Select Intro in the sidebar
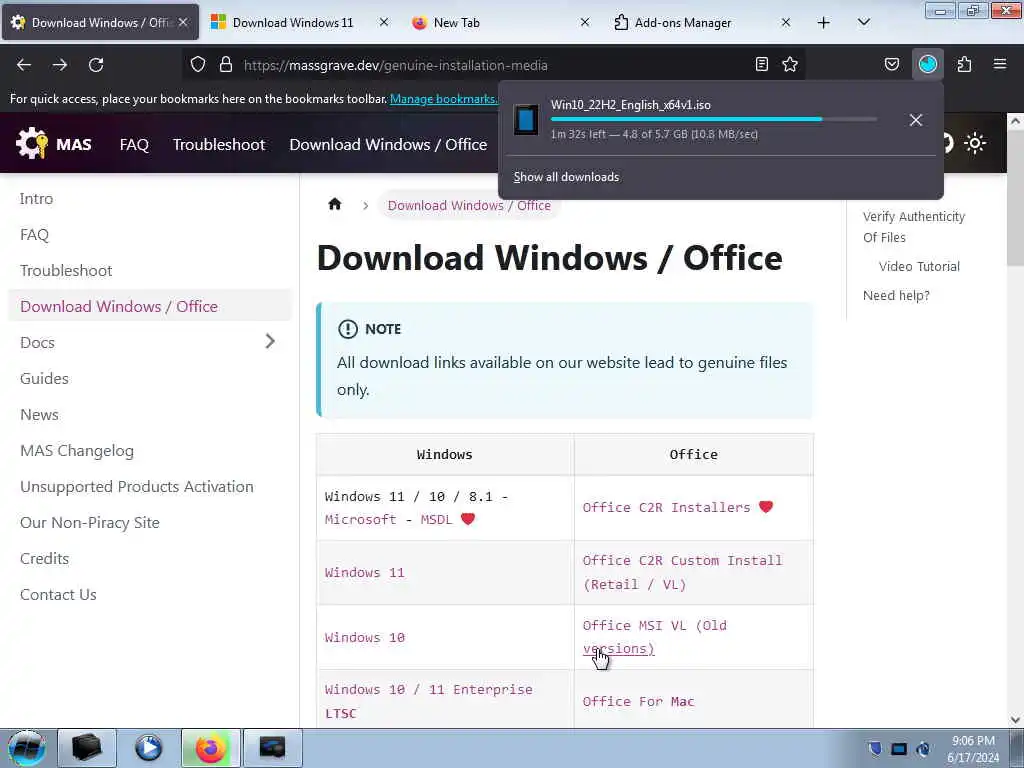Viewport: 1024px width, 768px height. (37, 199)
